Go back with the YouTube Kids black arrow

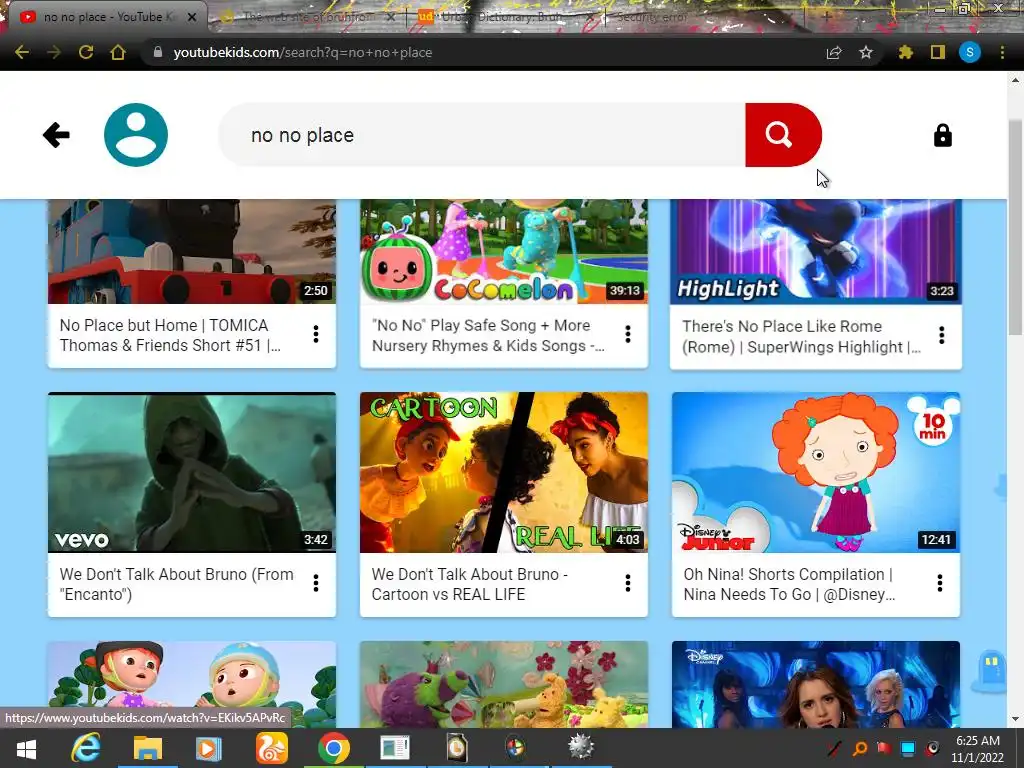56,135
